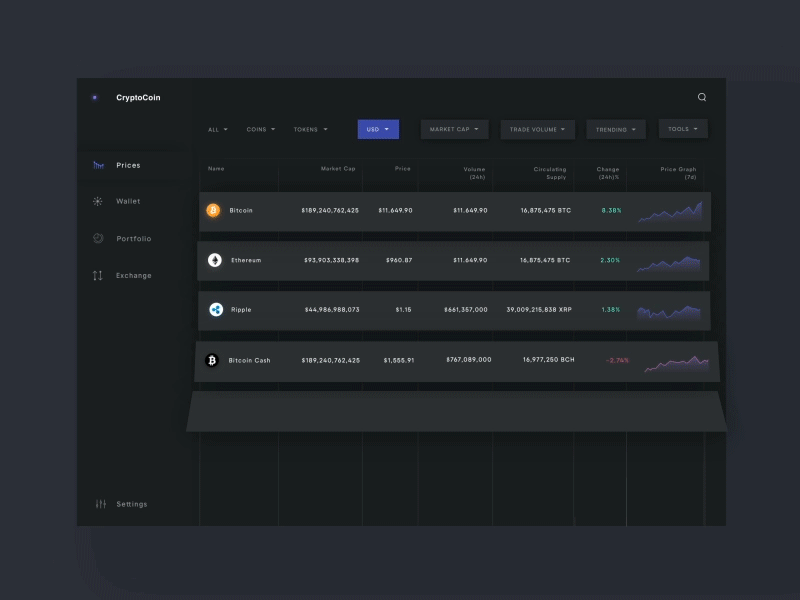
Task: Click the CryptoCoin logo title
Action: [138, 97]
